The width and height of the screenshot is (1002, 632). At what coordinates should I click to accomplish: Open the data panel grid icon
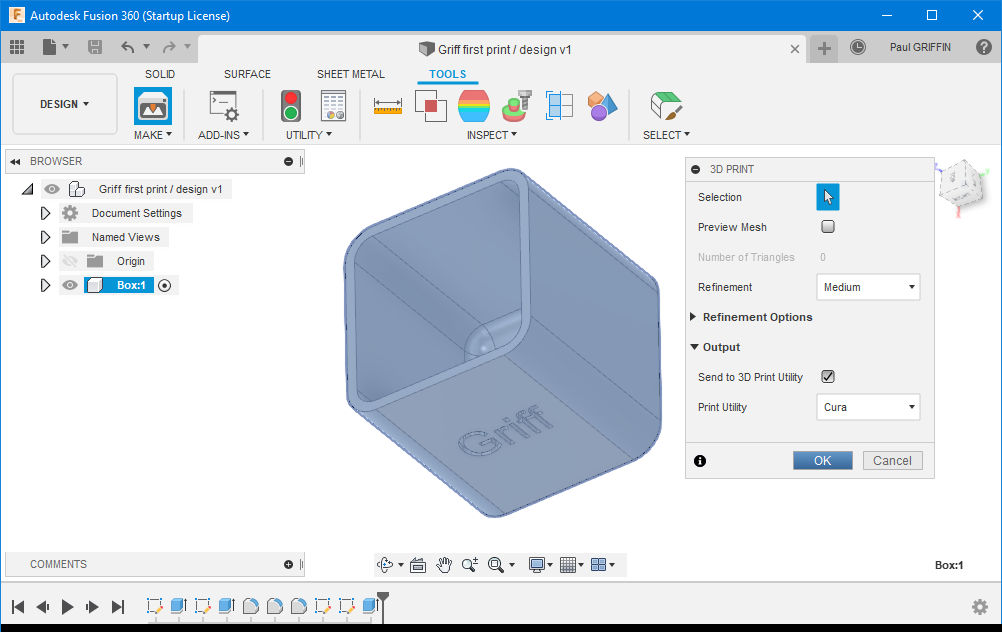(17, 47)
